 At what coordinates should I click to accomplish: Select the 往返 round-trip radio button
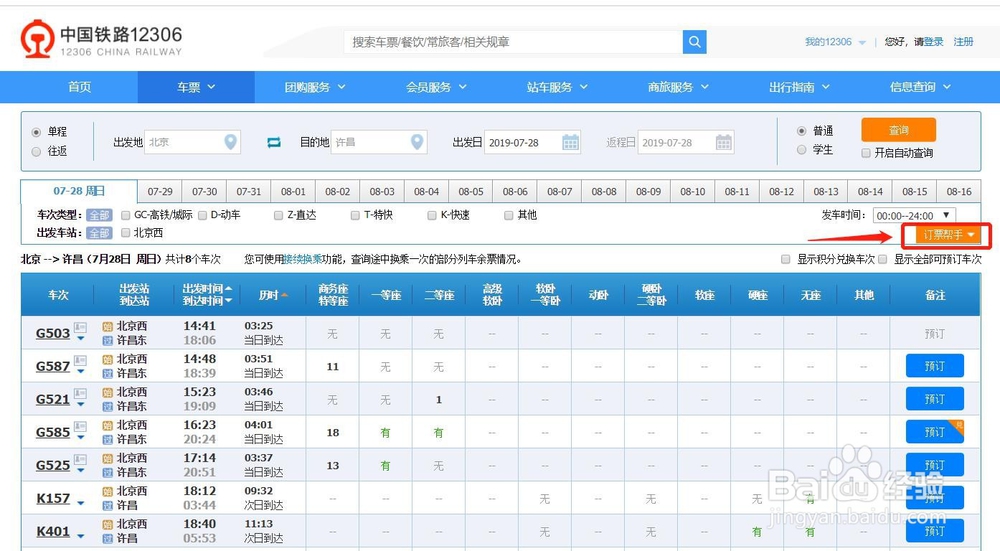[36, 151]
